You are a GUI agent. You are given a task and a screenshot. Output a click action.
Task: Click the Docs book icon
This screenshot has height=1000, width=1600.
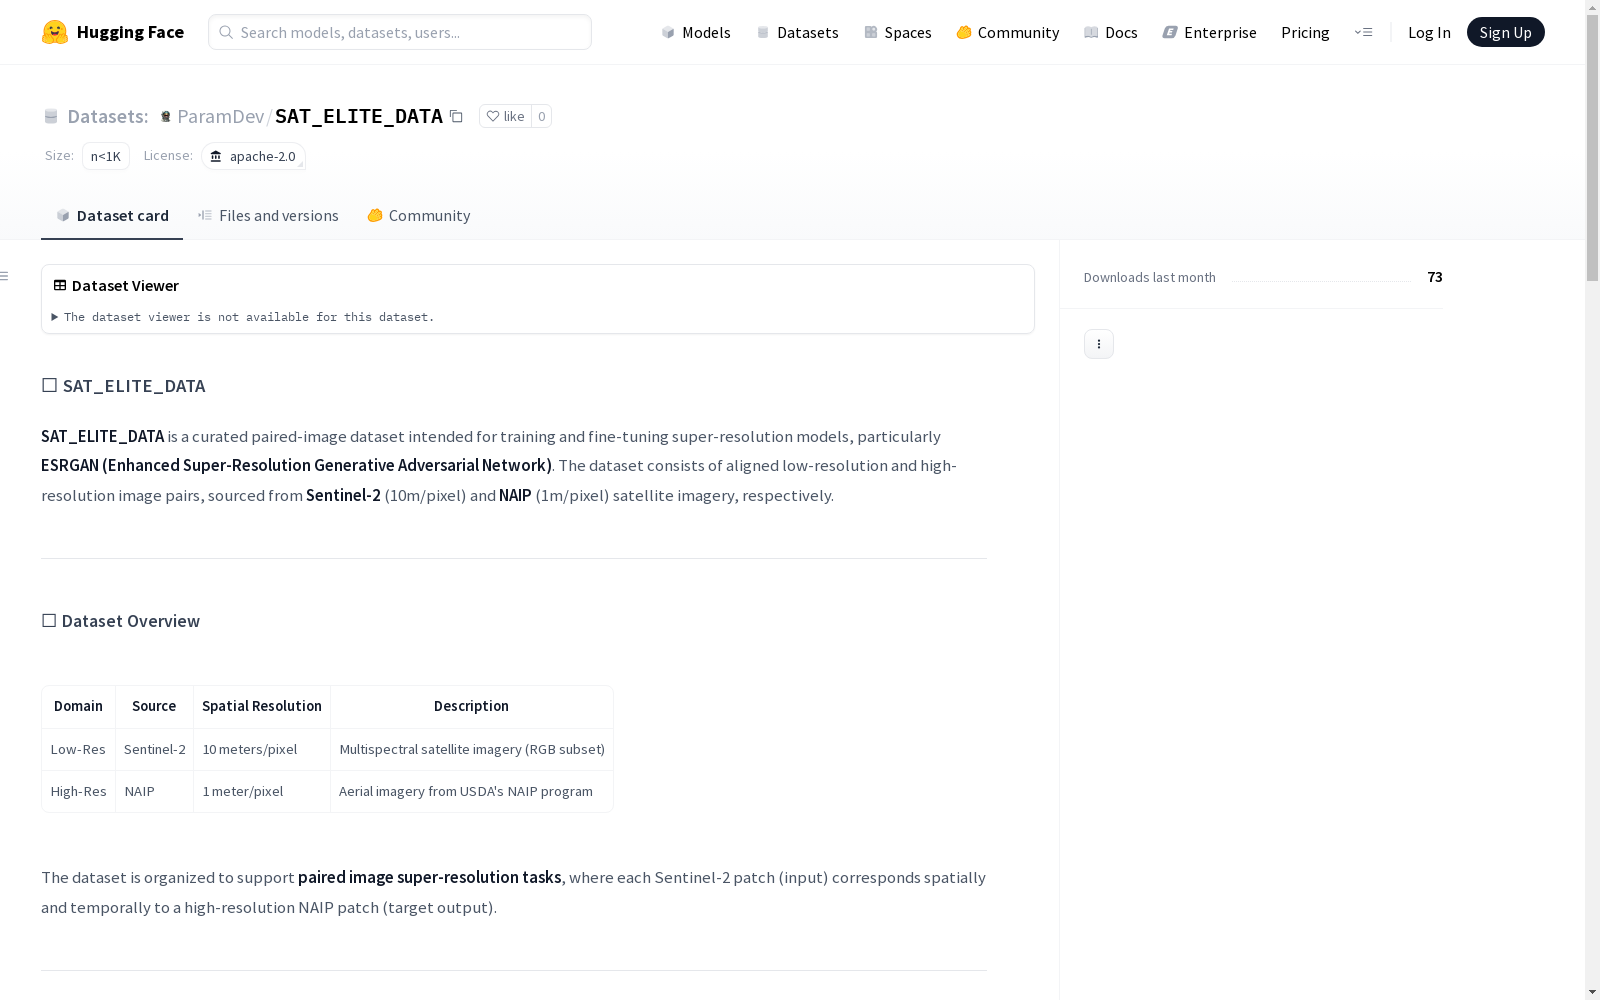pos(1091,32)
